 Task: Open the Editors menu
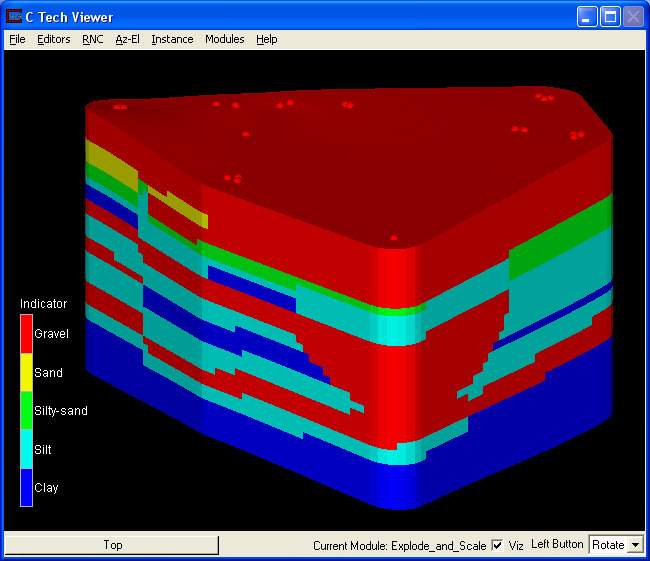point(54,39)
